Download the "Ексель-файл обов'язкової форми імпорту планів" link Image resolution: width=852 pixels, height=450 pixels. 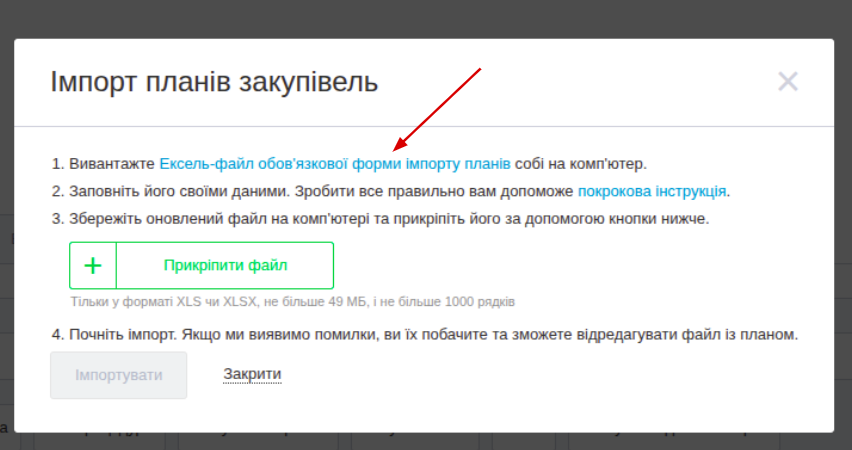(335, 163)
